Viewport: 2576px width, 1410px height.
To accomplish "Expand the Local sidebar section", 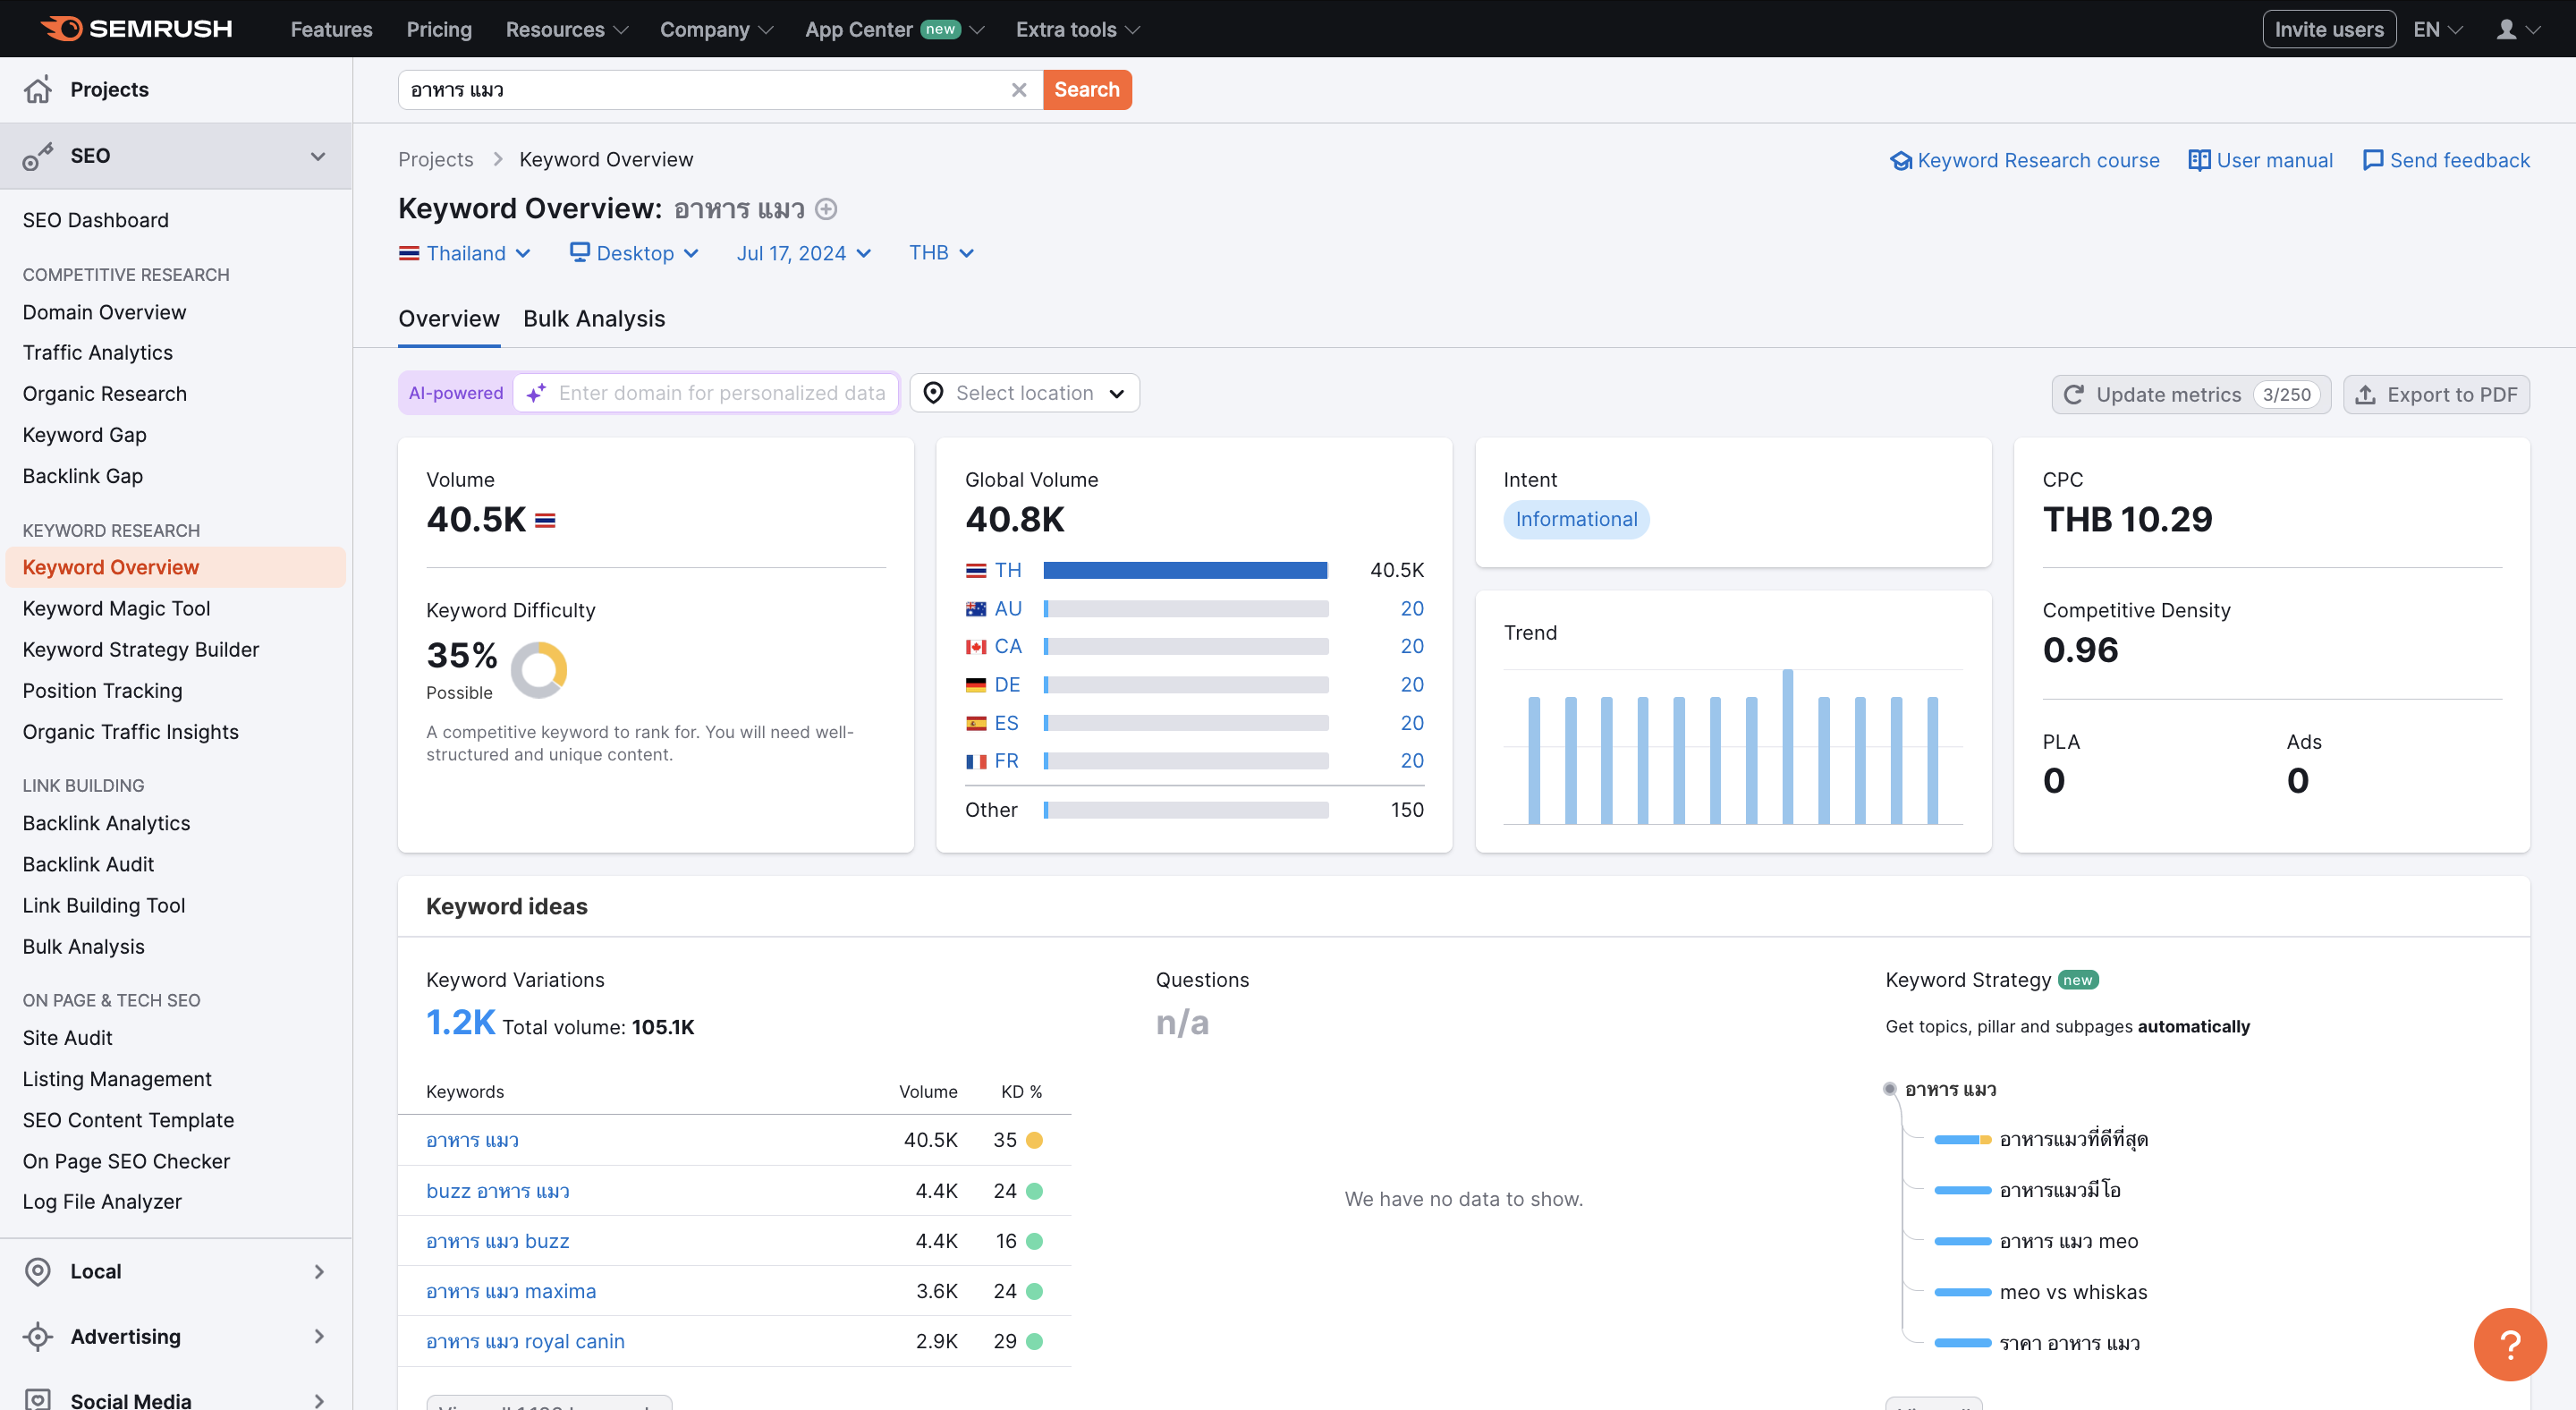I will pyautogui.click(x=319, y=1271).
